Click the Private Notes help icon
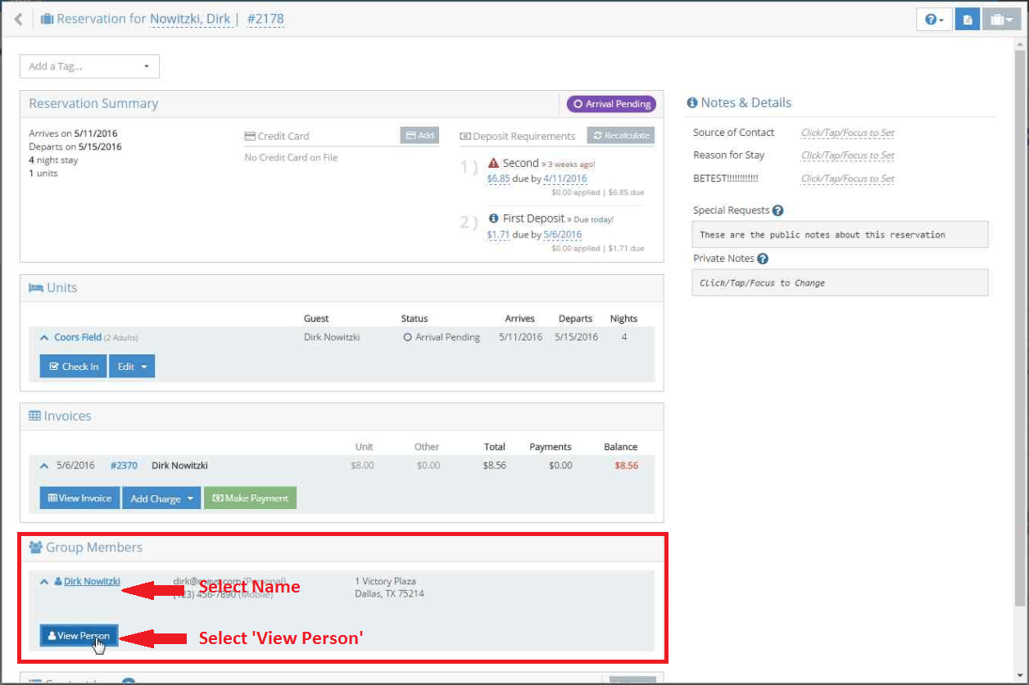 pyautogui.click(x=763, y=259)
